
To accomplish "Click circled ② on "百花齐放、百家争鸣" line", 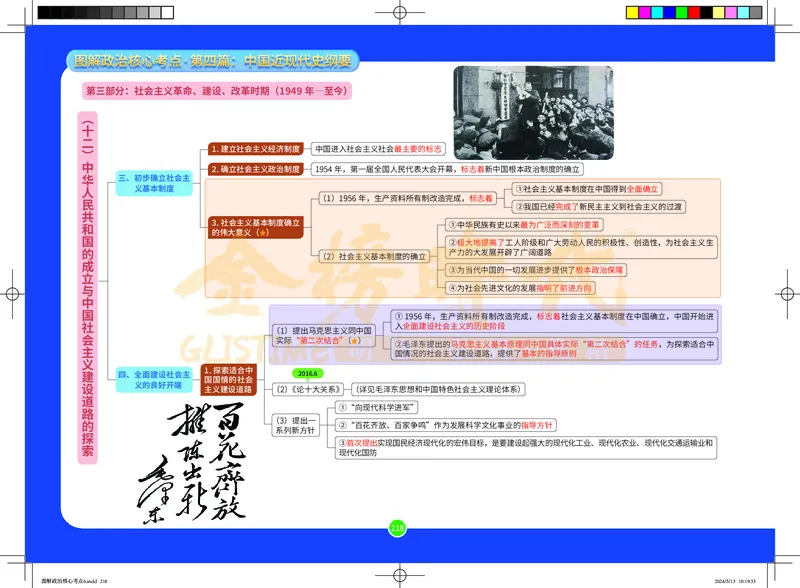I will click(345, 423).
